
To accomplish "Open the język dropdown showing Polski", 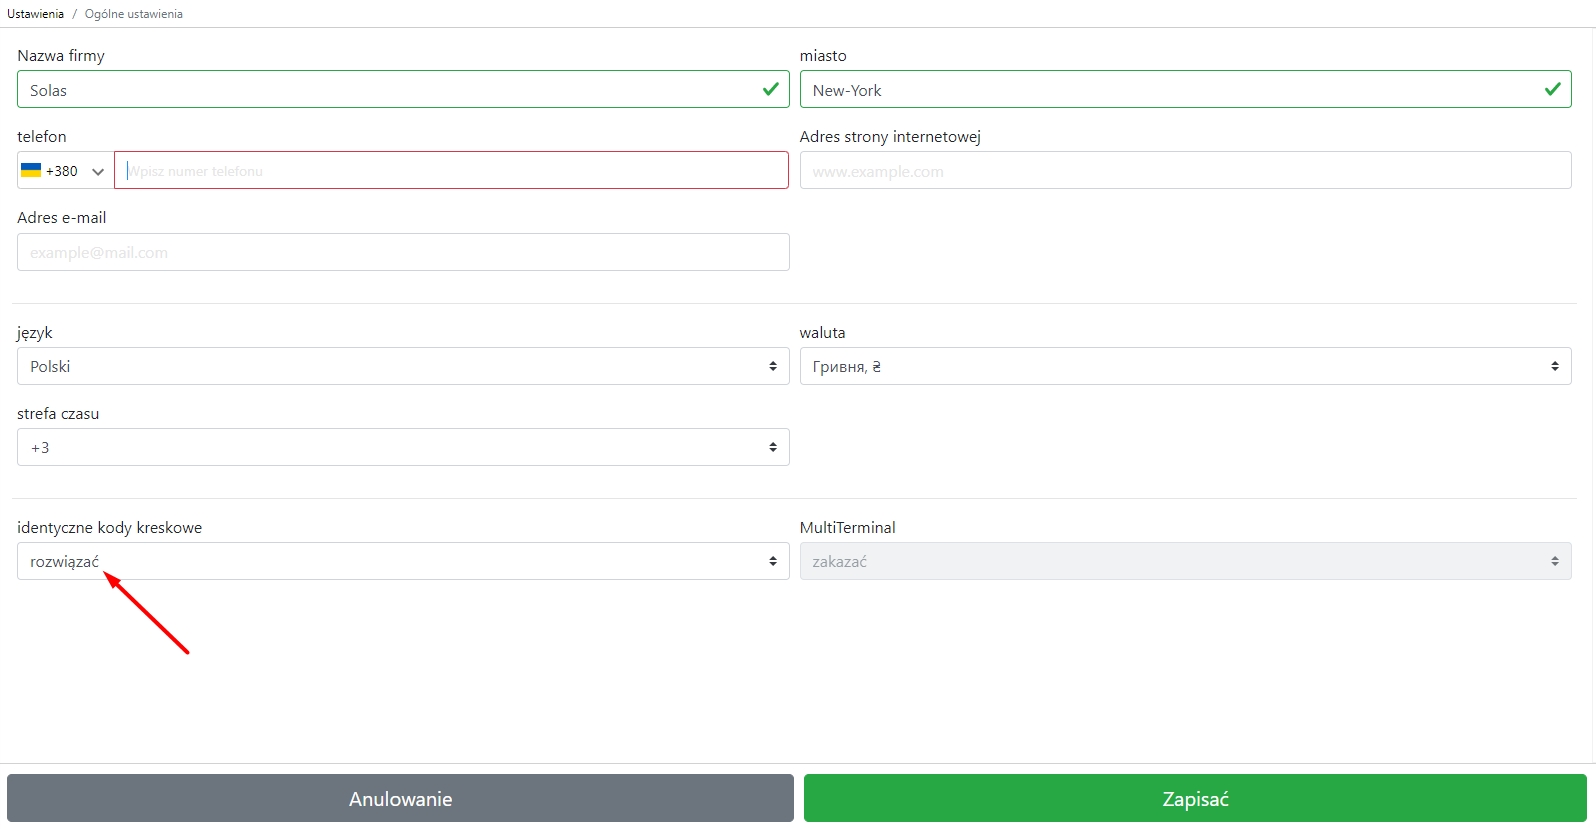I will (x=402, y=366).
